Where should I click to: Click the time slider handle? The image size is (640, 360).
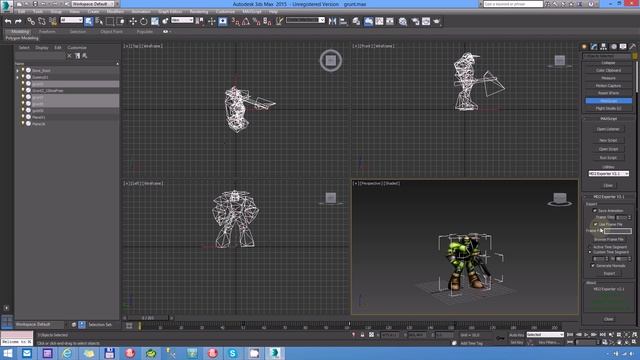[x=149, y=318]
